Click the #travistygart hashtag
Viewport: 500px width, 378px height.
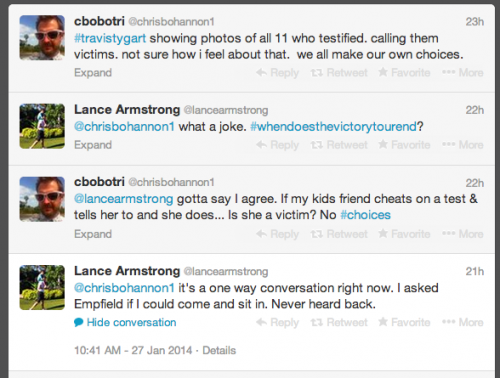click(x=110, y=38)
